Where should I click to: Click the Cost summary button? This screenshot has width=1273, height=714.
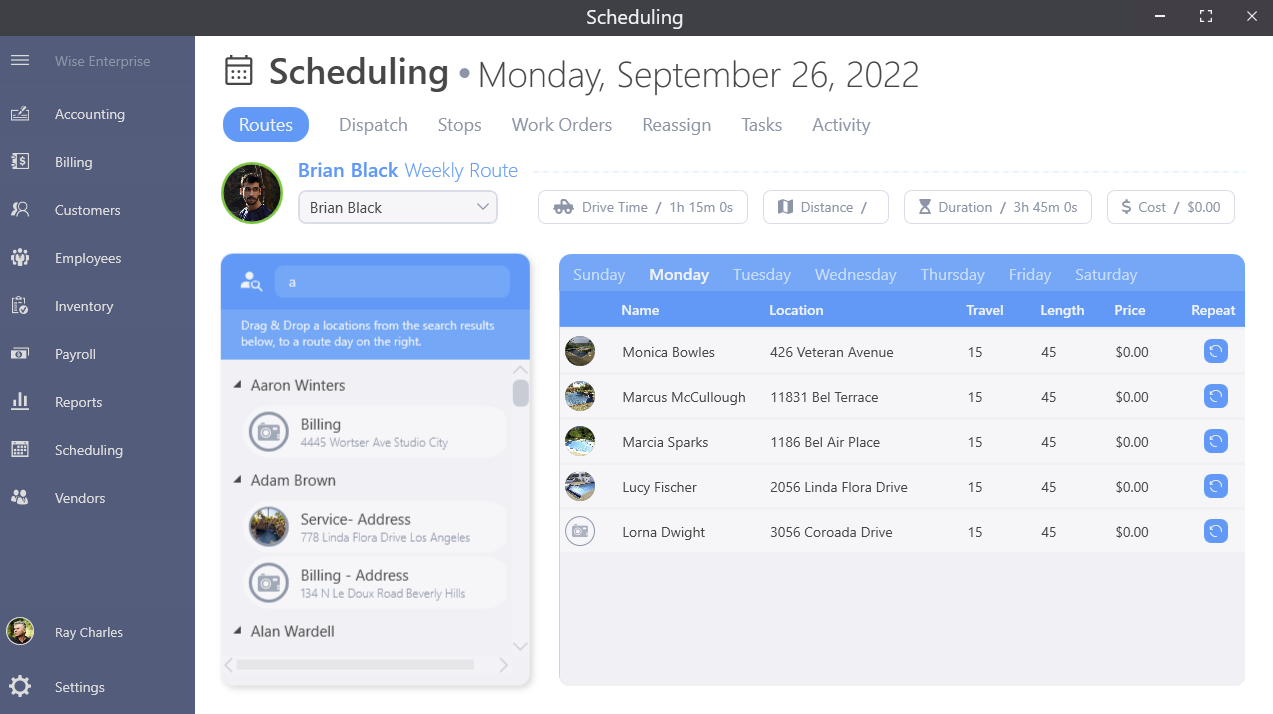1170,207
